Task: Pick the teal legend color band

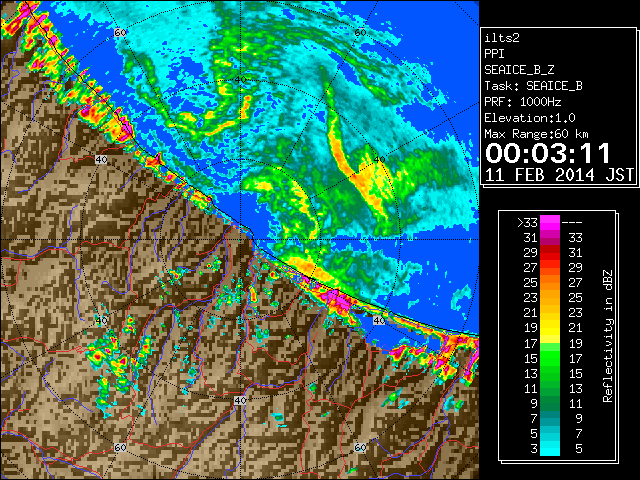Action: [x=550, y=418]
